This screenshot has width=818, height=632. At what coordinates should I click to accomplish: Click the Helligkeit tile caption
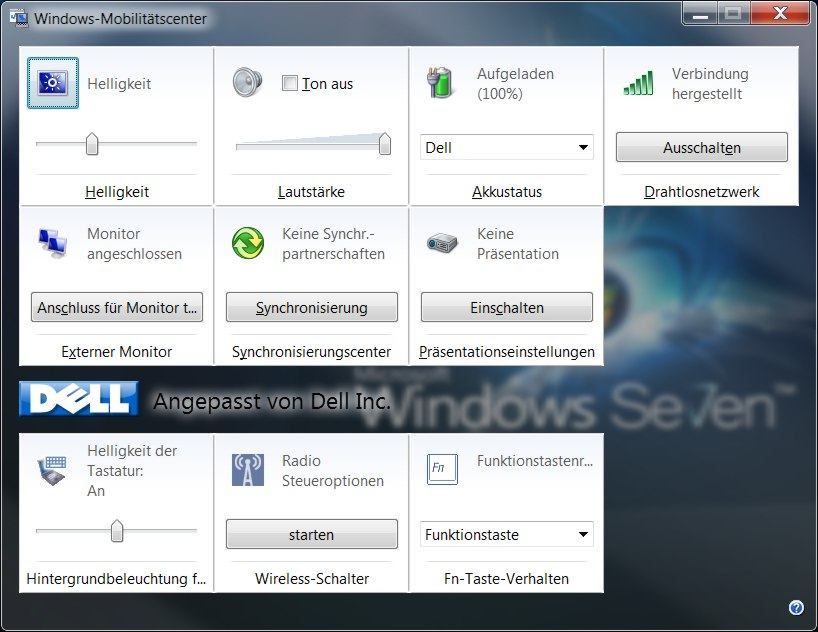tap(117, 192)
